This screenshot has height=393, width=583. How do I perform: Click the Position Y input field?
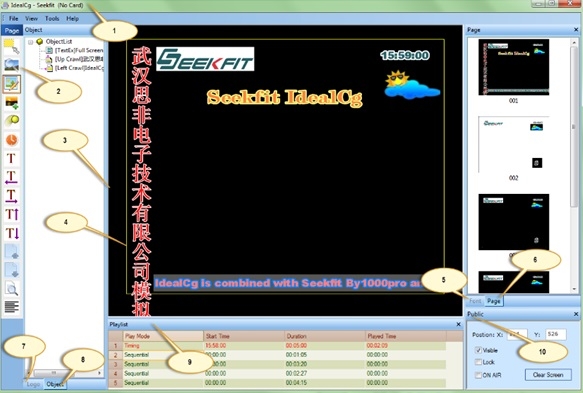555,334
